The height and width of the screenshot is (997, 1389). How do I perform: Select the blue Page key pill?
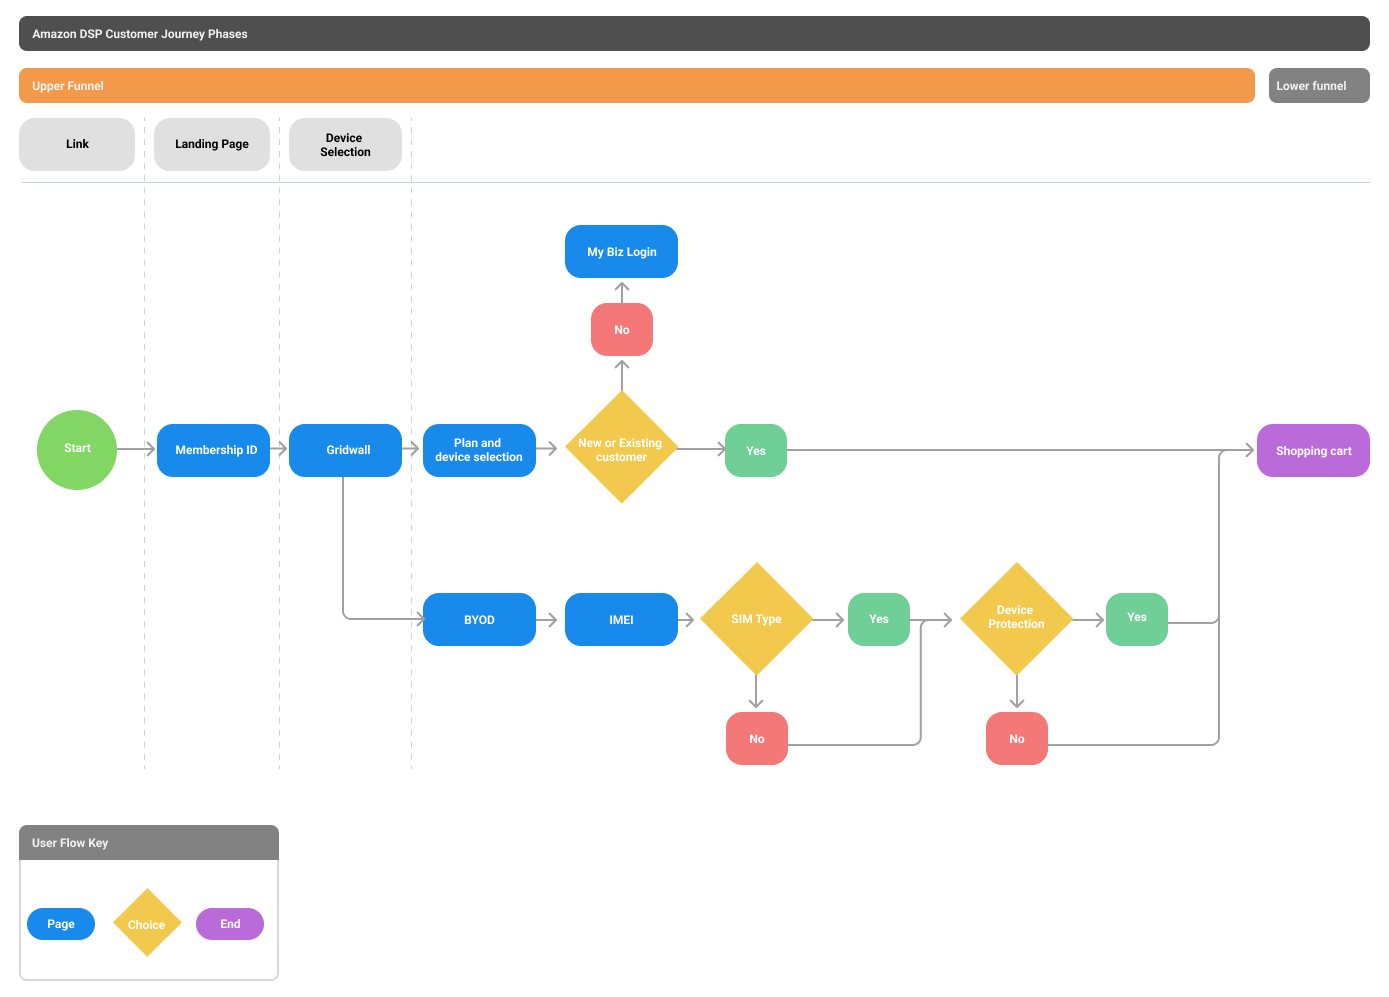(x=61, y=924)
